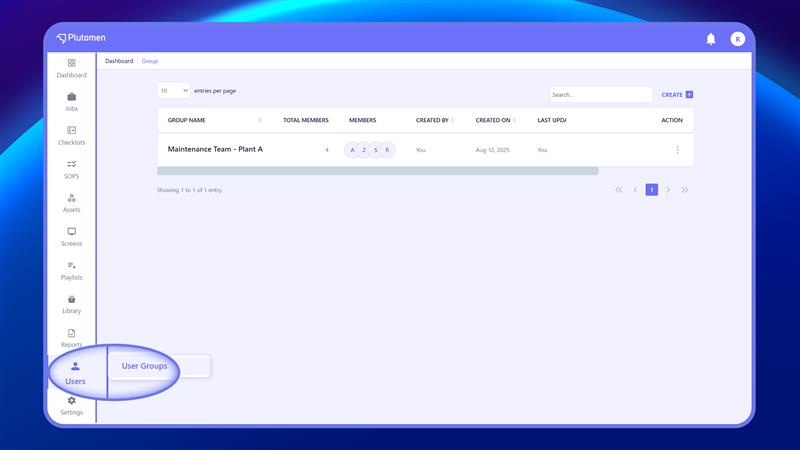Go to last page of results
Screen dimensions: 800x450
[x=685, y=190]
